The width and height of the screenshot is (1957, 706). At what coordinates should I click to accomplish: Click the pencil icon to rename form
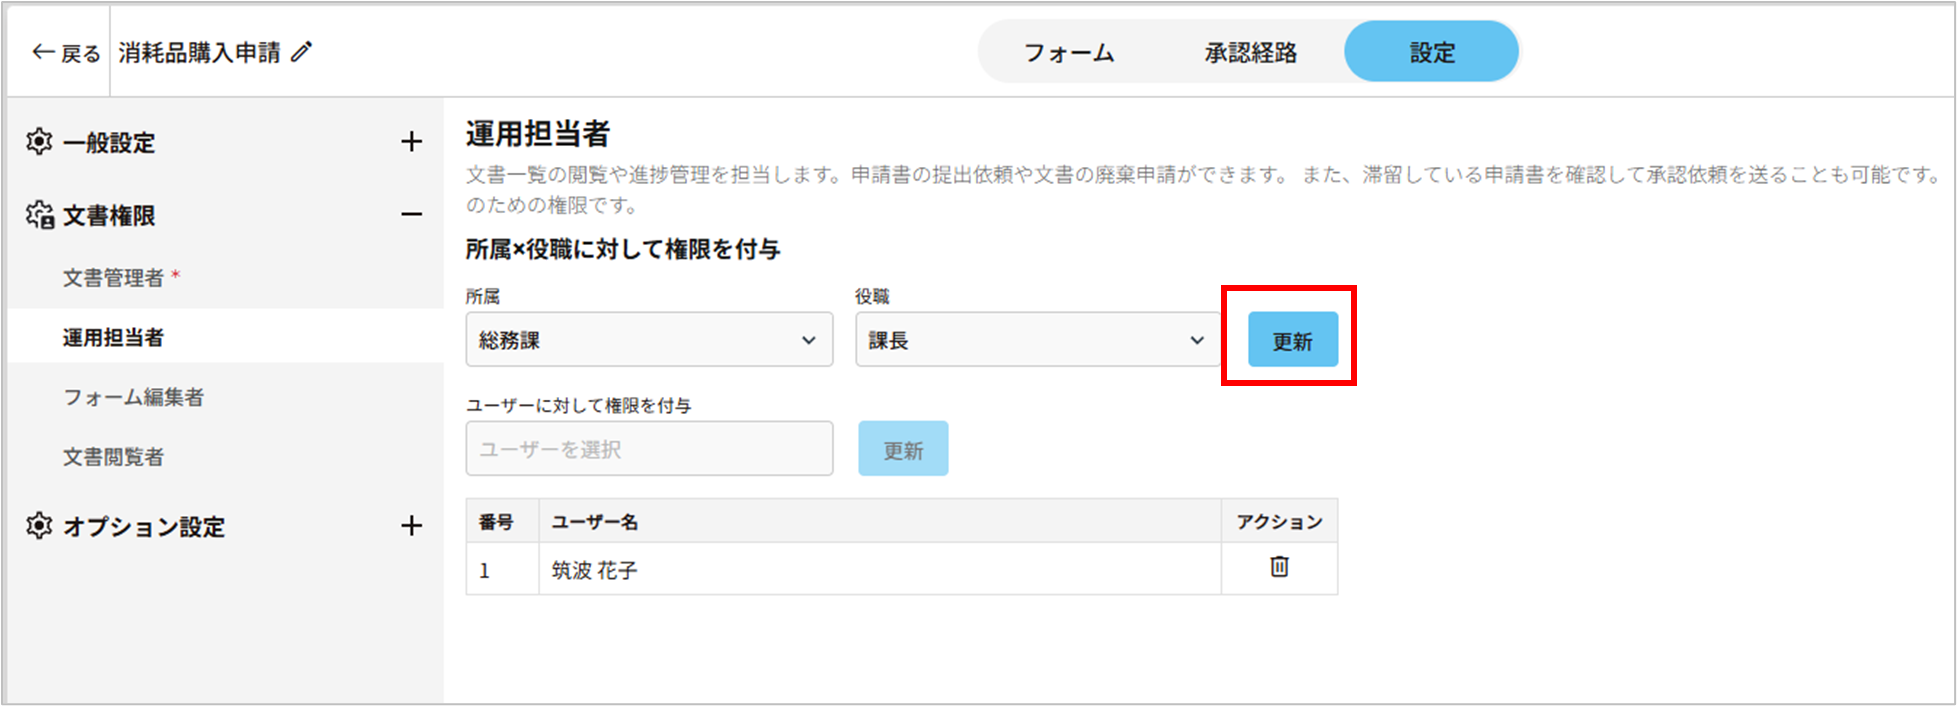pos(301,52)
